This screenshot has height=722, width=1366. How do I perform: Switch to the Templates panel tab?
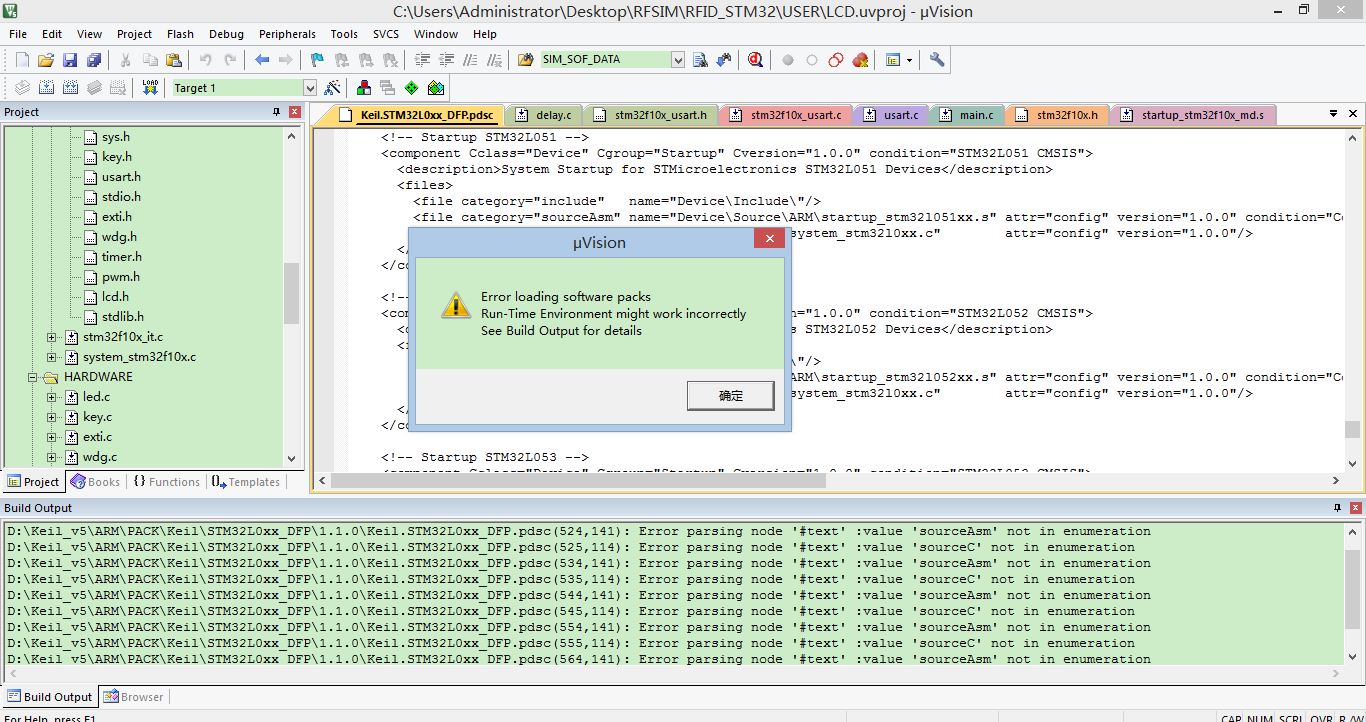246,482
